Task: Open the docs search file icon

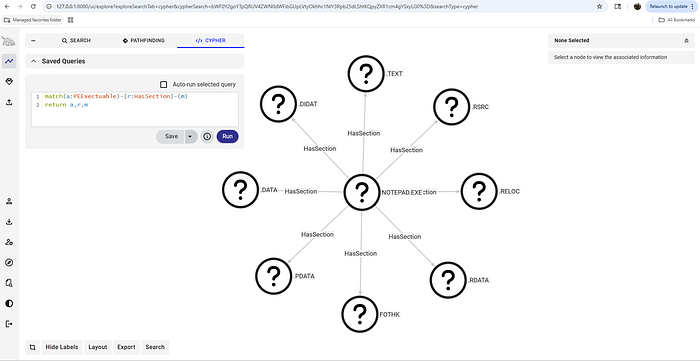Action: (x=9, y=283)
